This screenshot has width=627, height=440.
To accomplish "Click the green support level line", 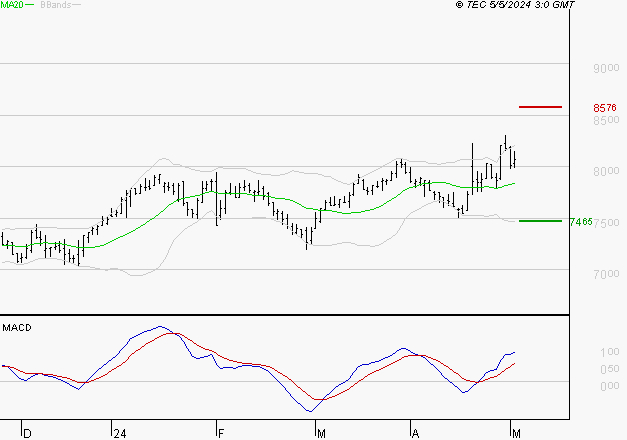I will pyautogui.click(x=540, y=221).
